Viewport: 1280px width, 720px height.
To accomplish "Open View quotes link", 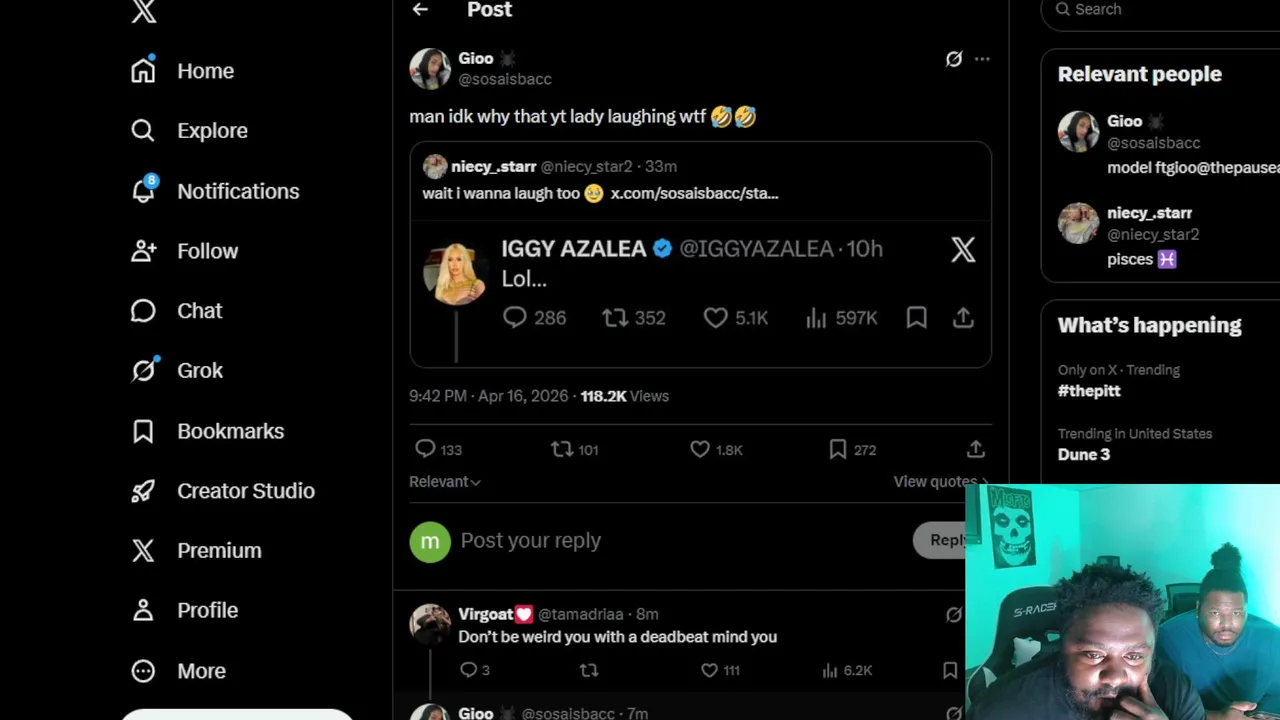I will pyautogui.click(x=935, y=481).
